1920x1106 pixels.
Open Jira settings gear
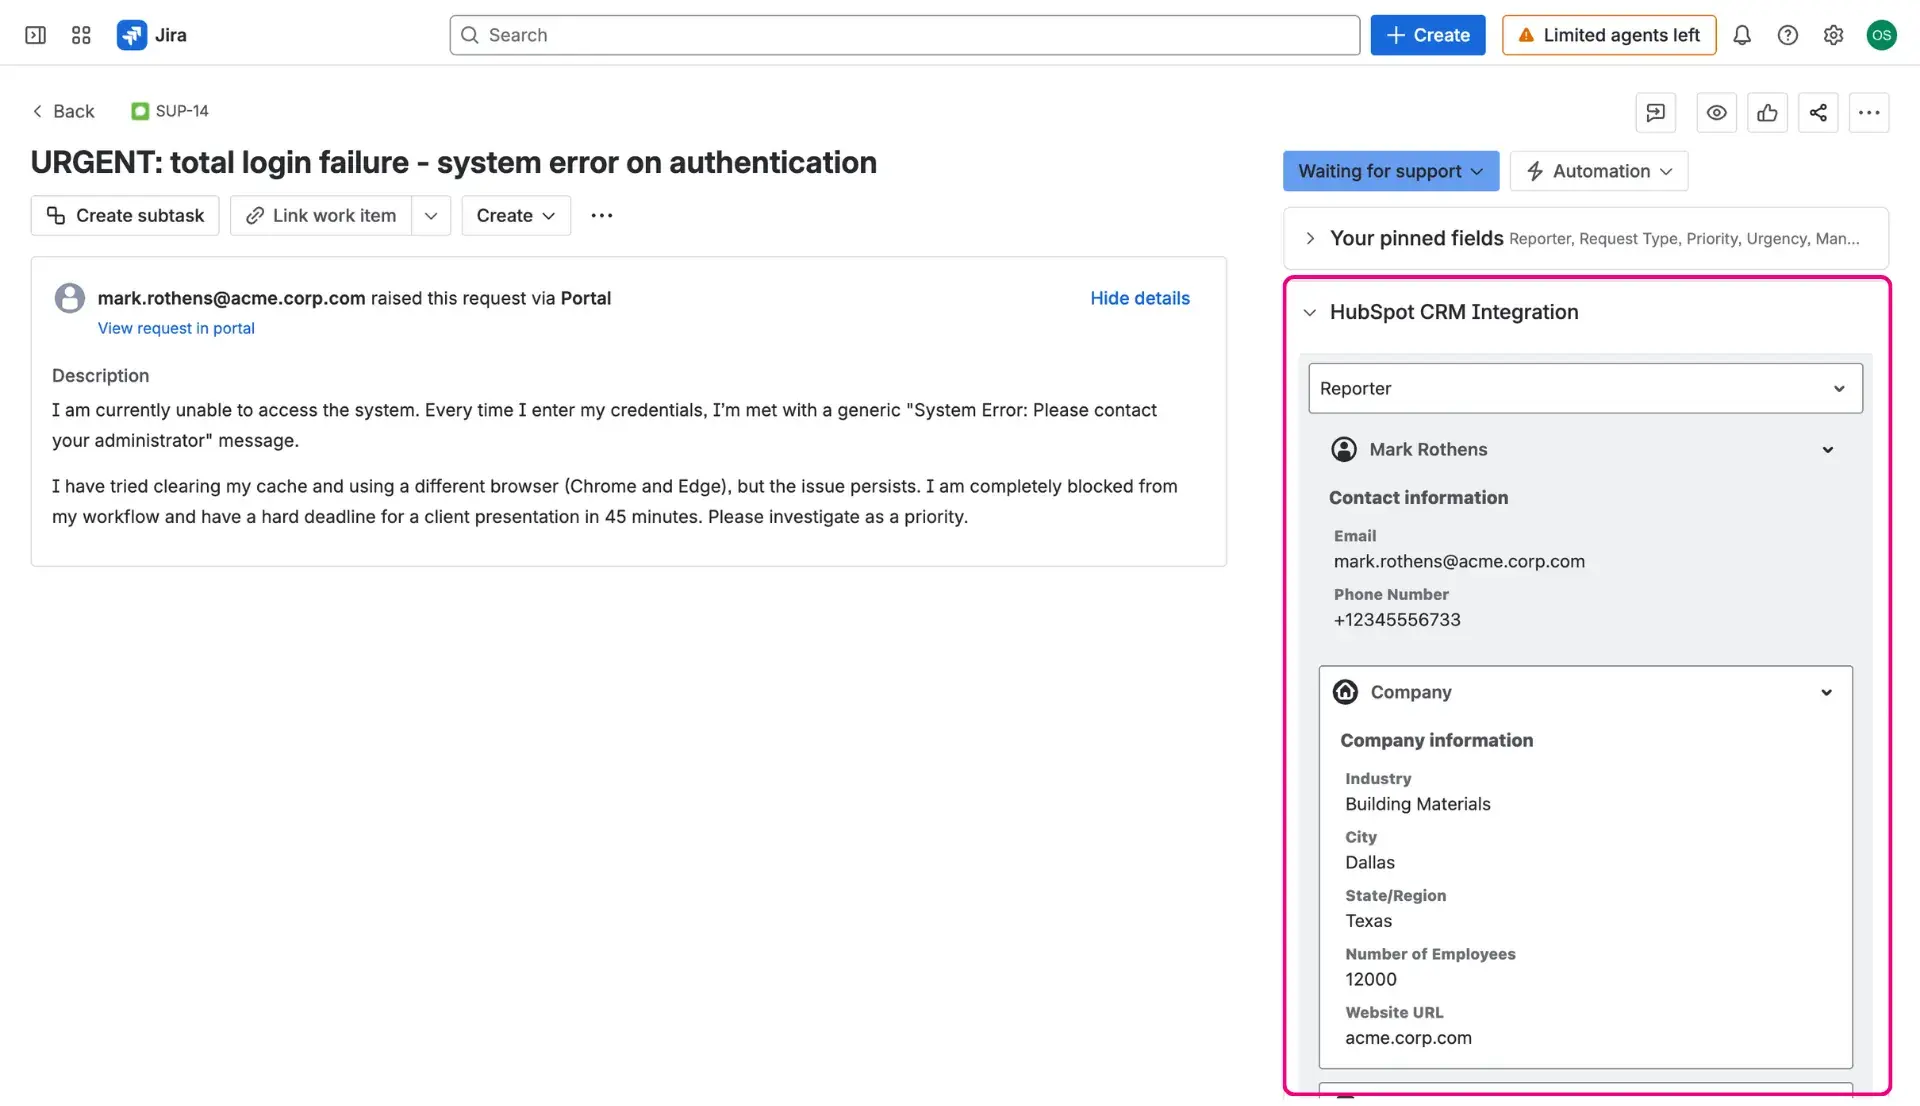click(1833, 35)
